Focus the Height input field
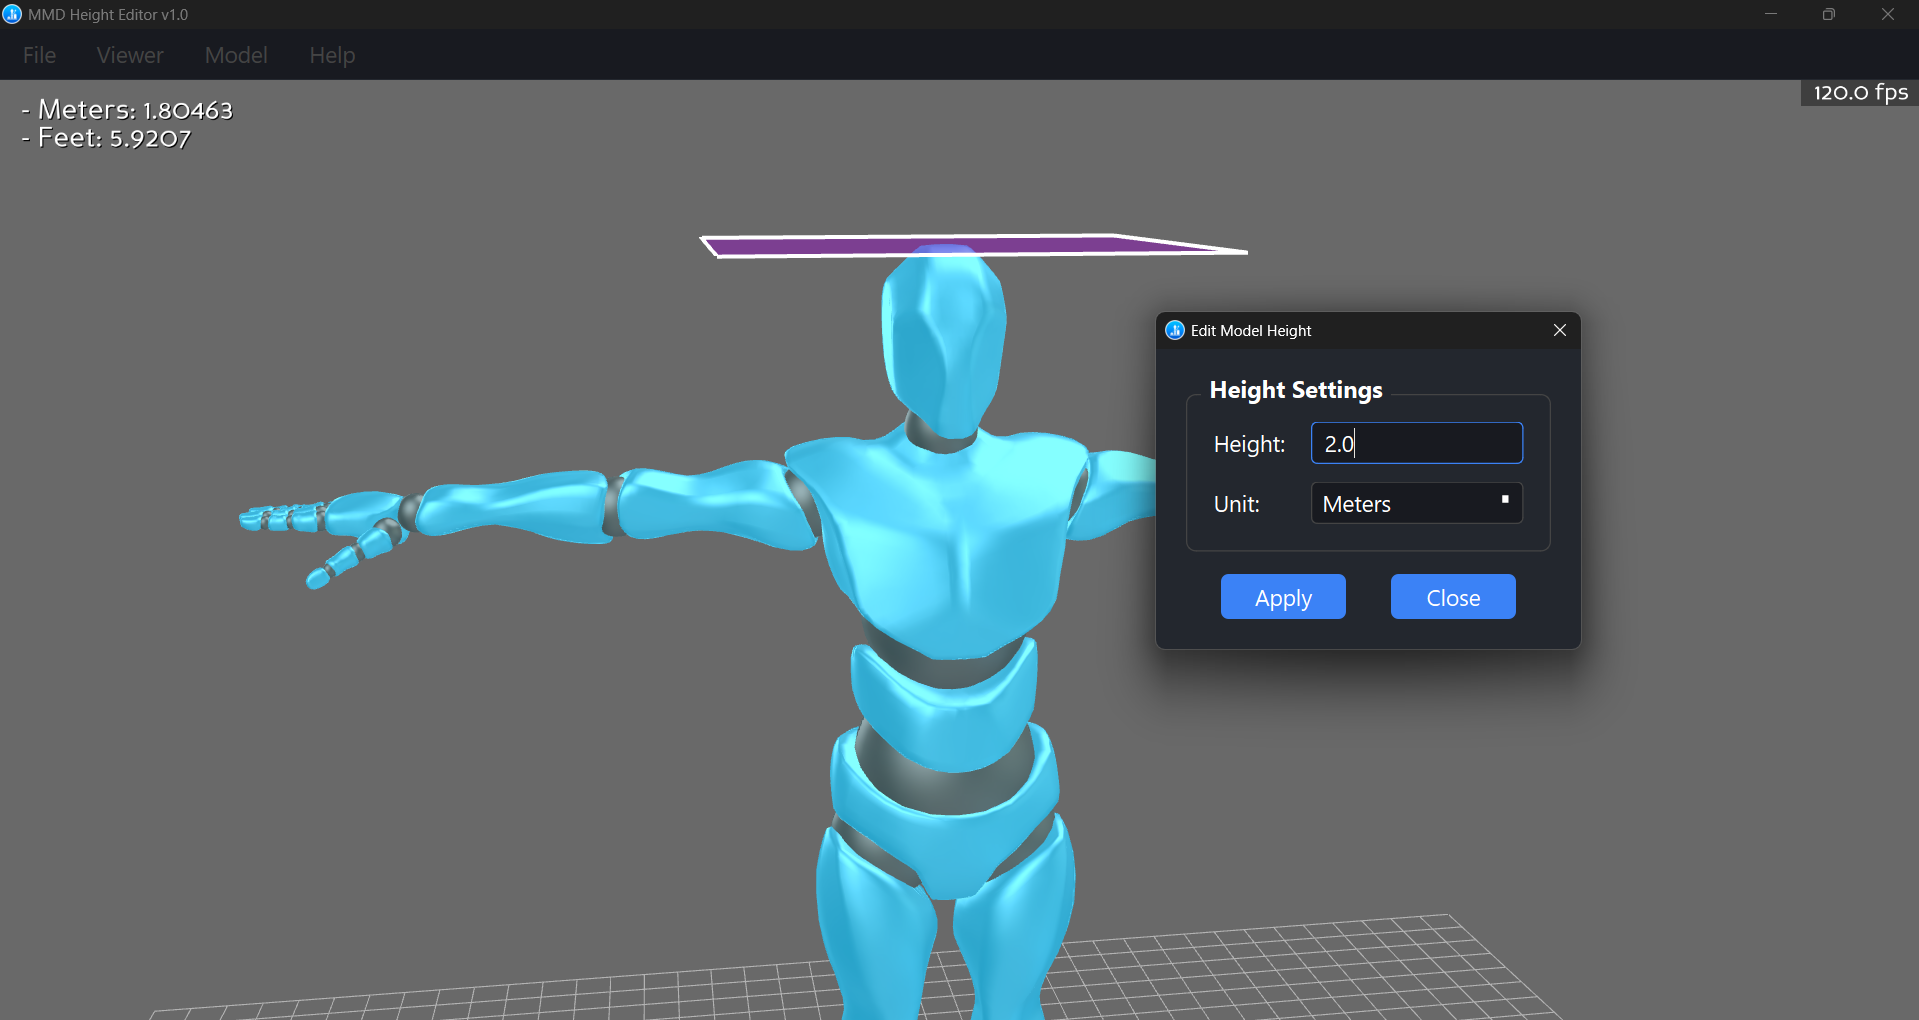Viewport: 1919px width, 1020px height. (x=1417, y=443)
